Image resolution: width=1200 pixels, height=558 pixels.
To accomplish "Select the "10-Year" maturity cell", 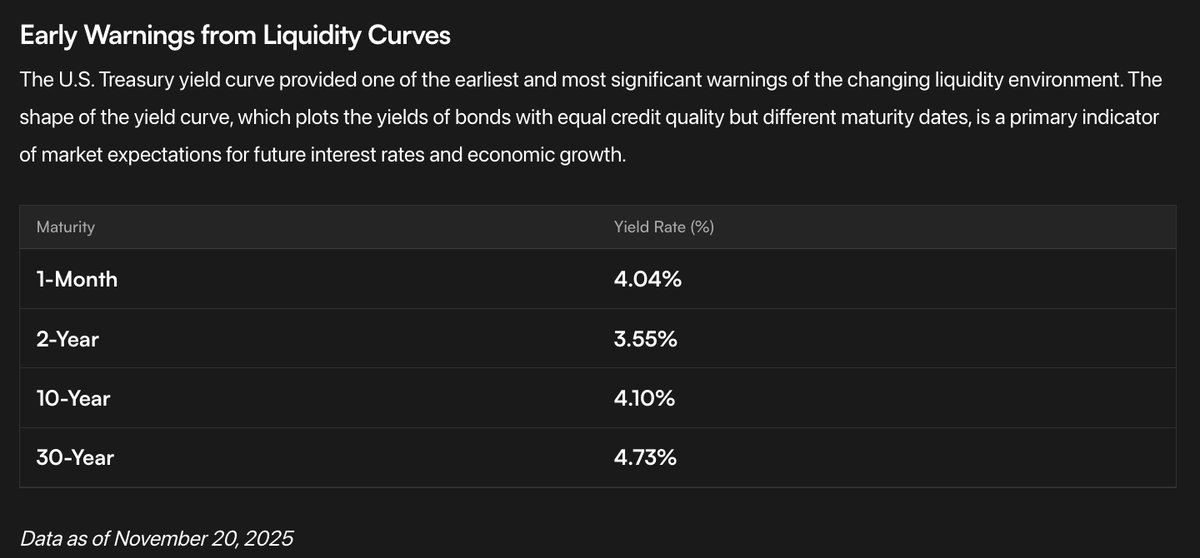I will click(x=73, y=399).
